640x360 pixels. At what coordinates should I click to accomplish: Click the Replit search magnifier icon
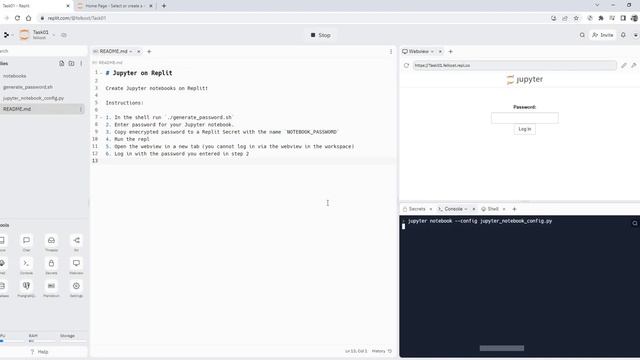tap(582, 35)
